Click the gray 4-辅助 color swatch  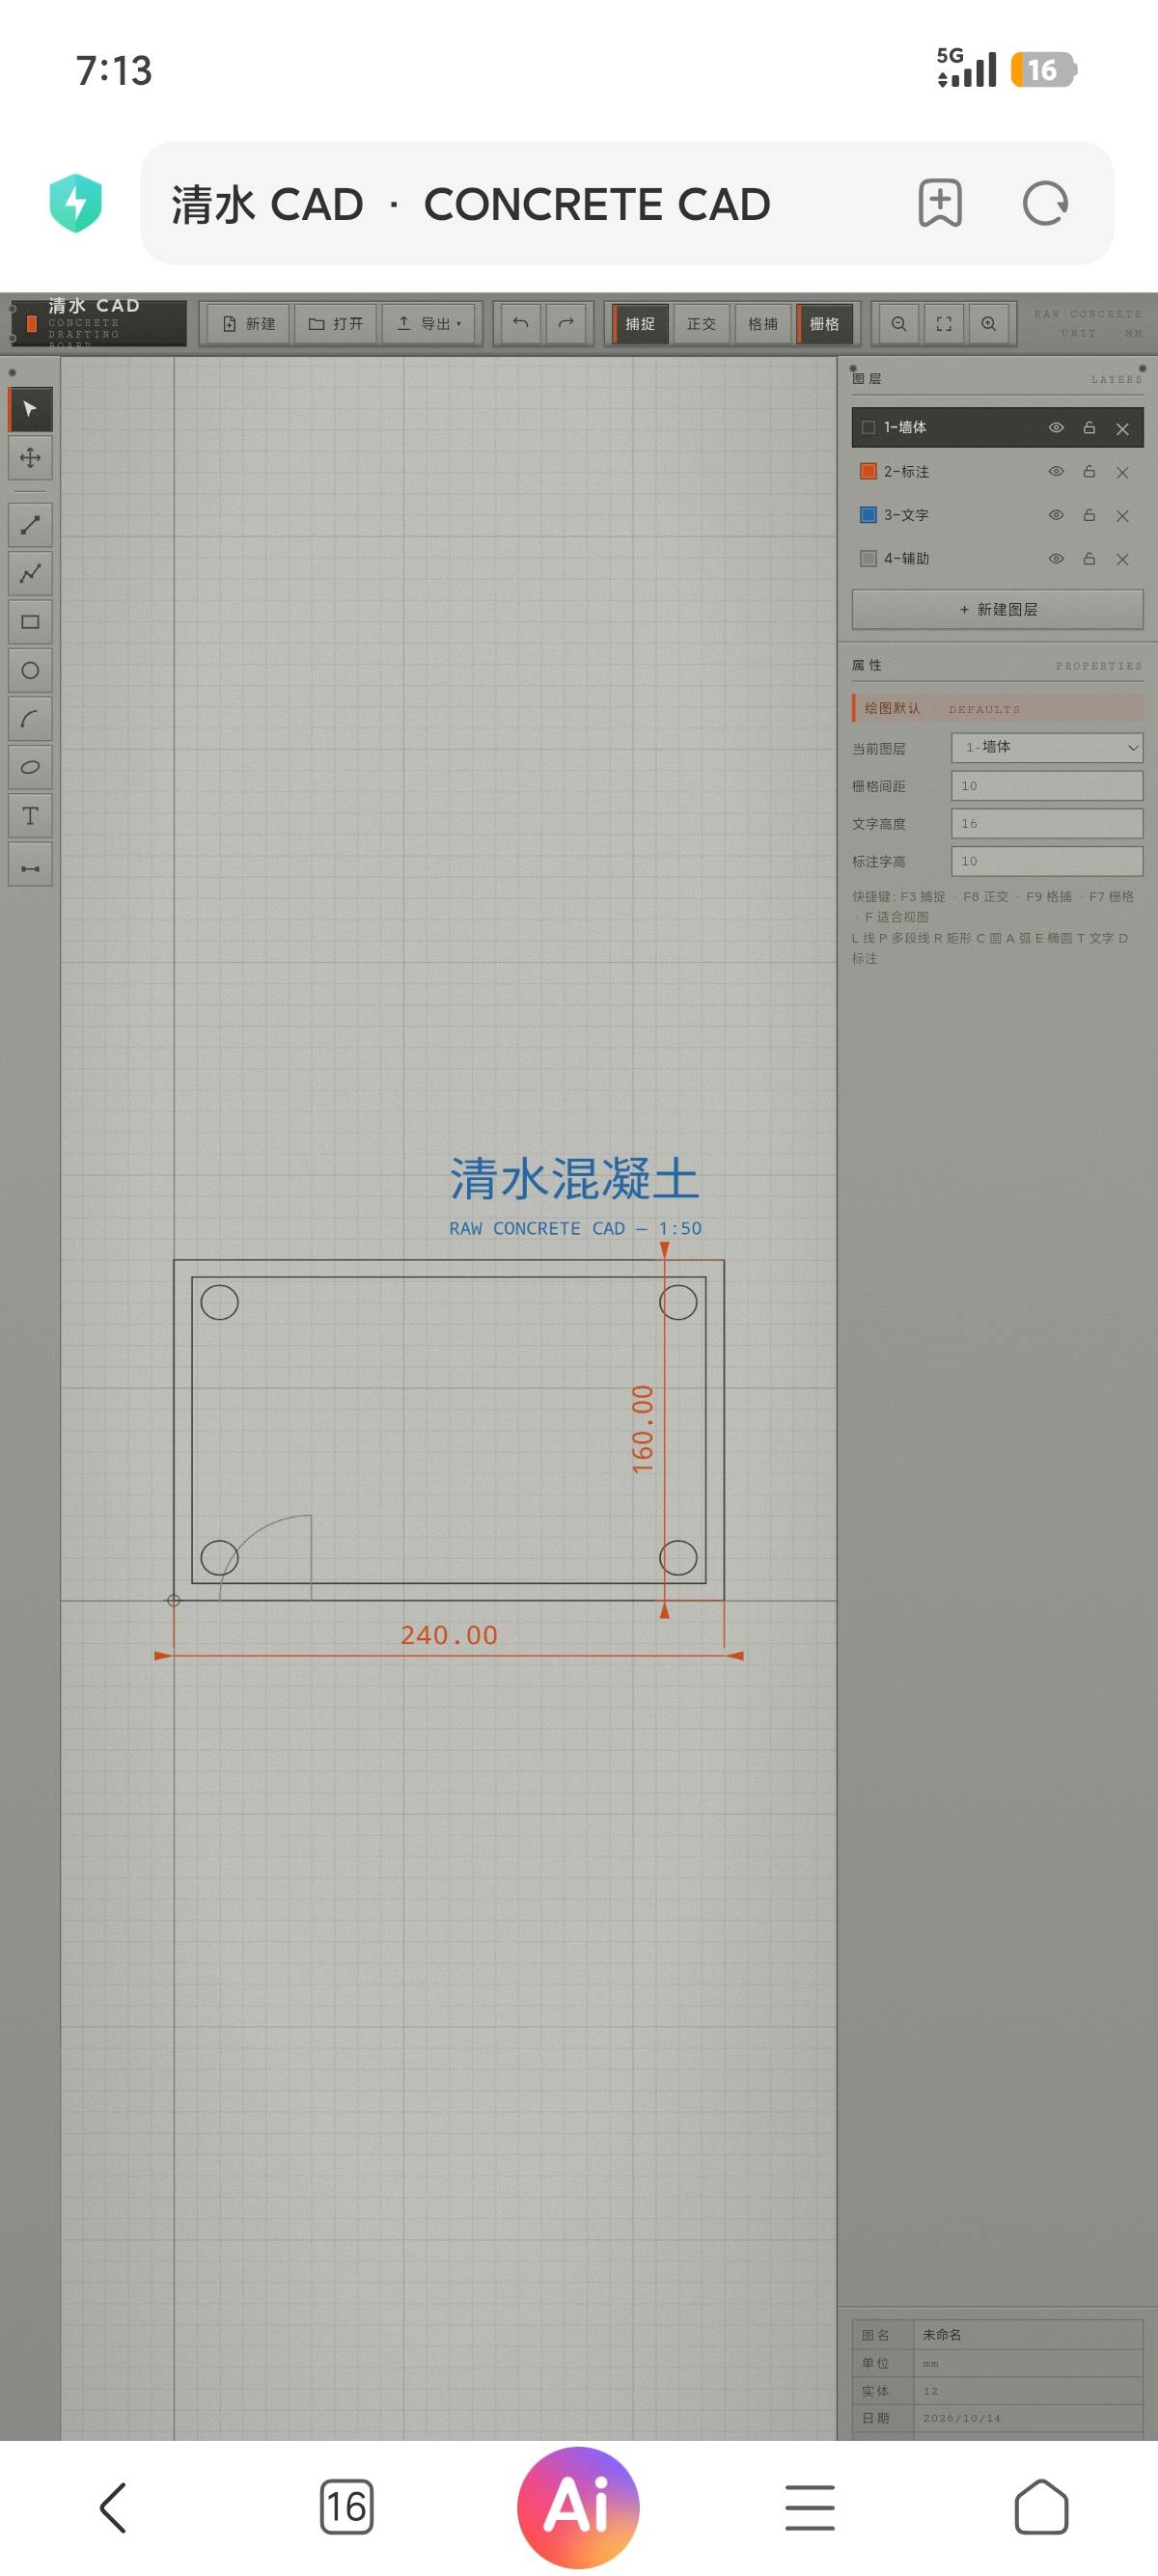pyautogui.click(x=868, y=559)
